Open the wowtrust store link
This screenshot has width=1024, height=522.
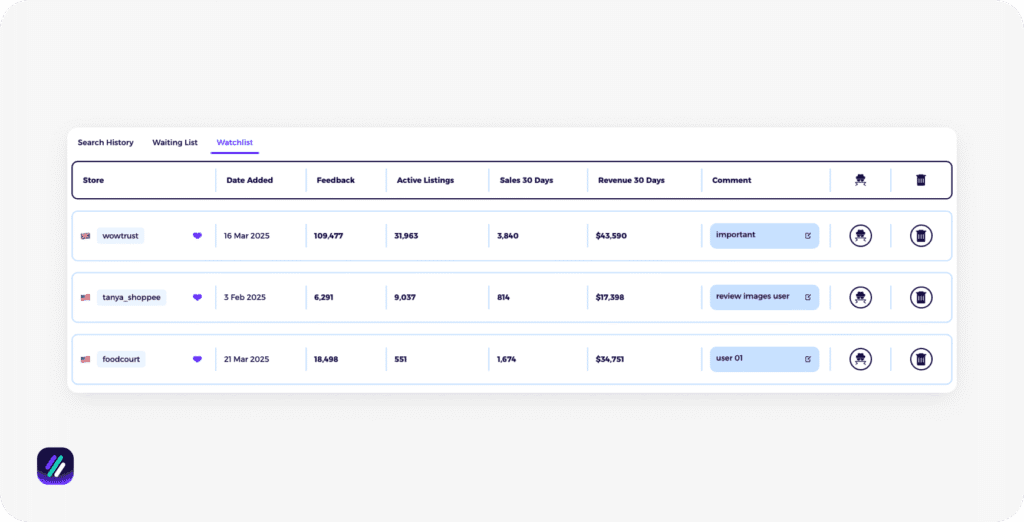click(x=121, y=236)
